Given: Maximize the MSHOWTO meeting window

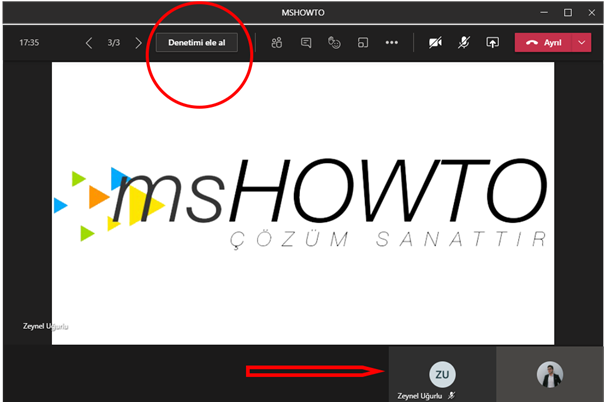Looking at the screenshot, I should pos(568,13).
